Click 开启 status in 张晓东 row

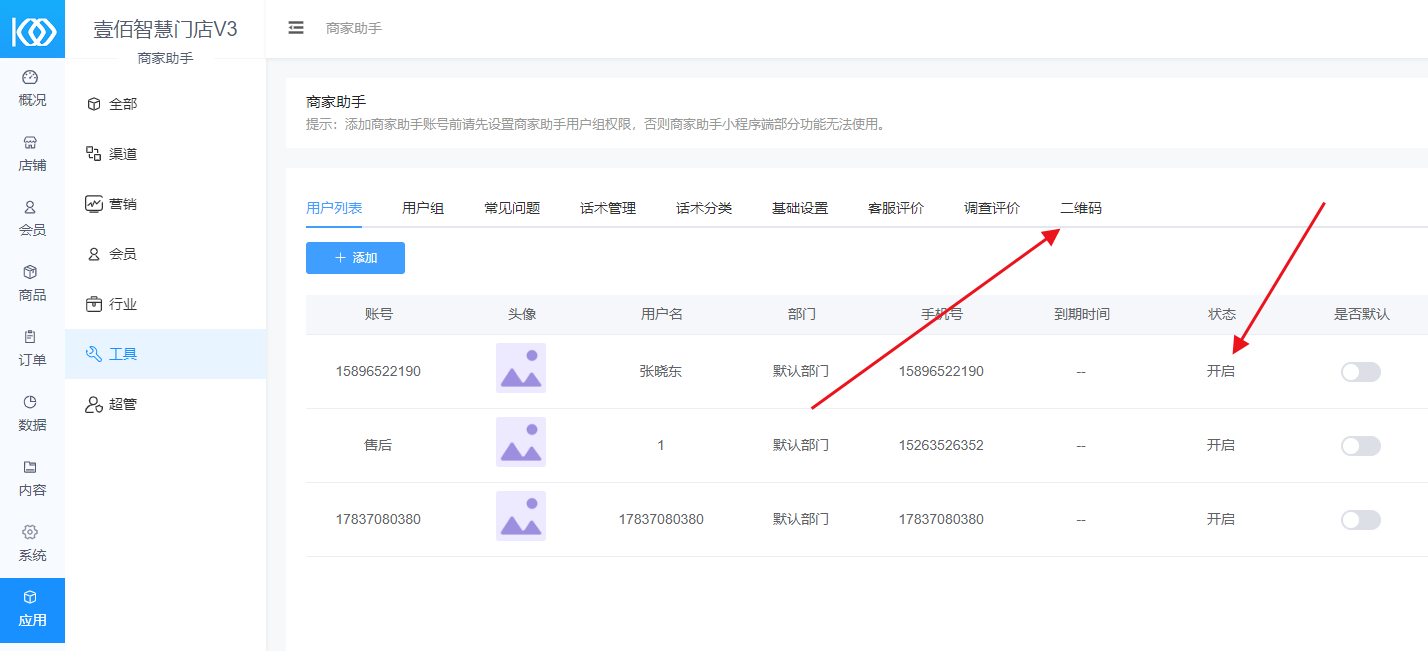point(1221,371)
